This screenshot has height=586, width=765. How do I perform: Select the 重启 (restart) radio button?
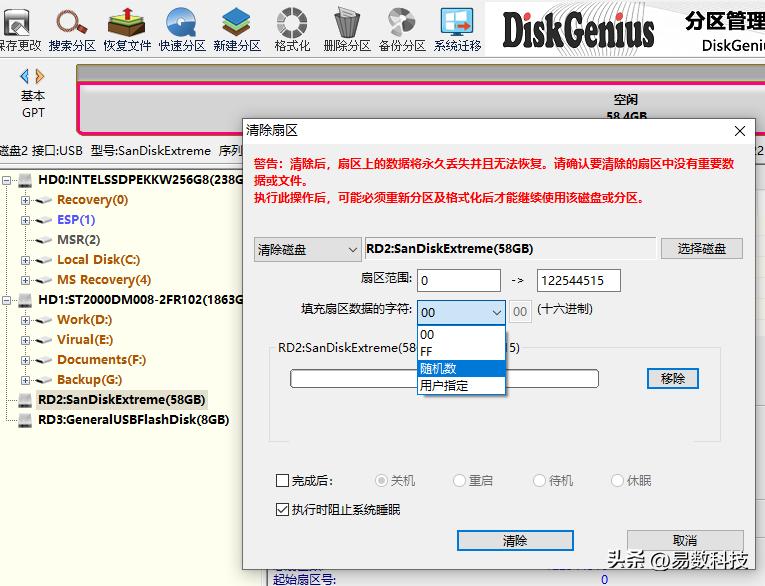coord(459,481)
